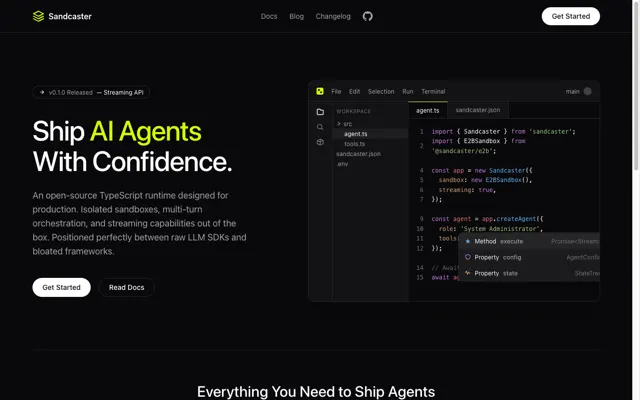Screen dimensions: 640x400
Task: Click the src folder name
Action: point(347,124)
